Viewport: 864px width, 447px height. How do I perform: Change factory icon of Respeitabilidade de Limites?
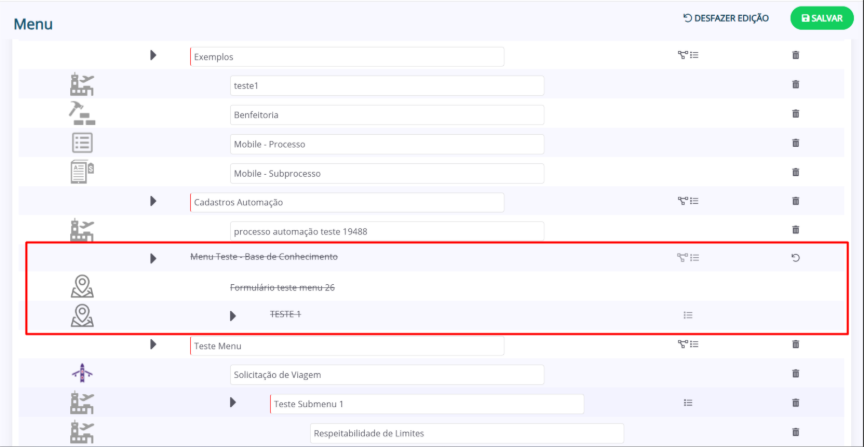coord(82,432)
